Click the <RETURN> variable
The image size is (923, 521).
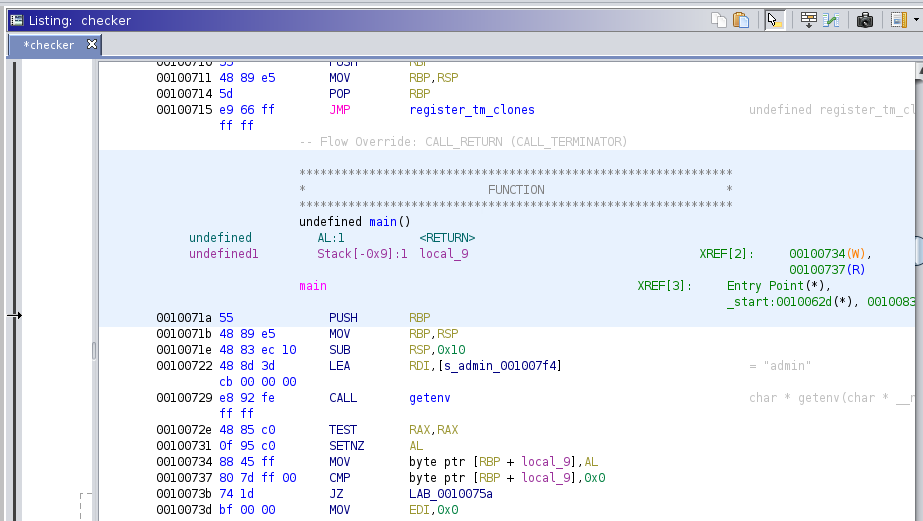pyautogui.click(x=447, y=237)
